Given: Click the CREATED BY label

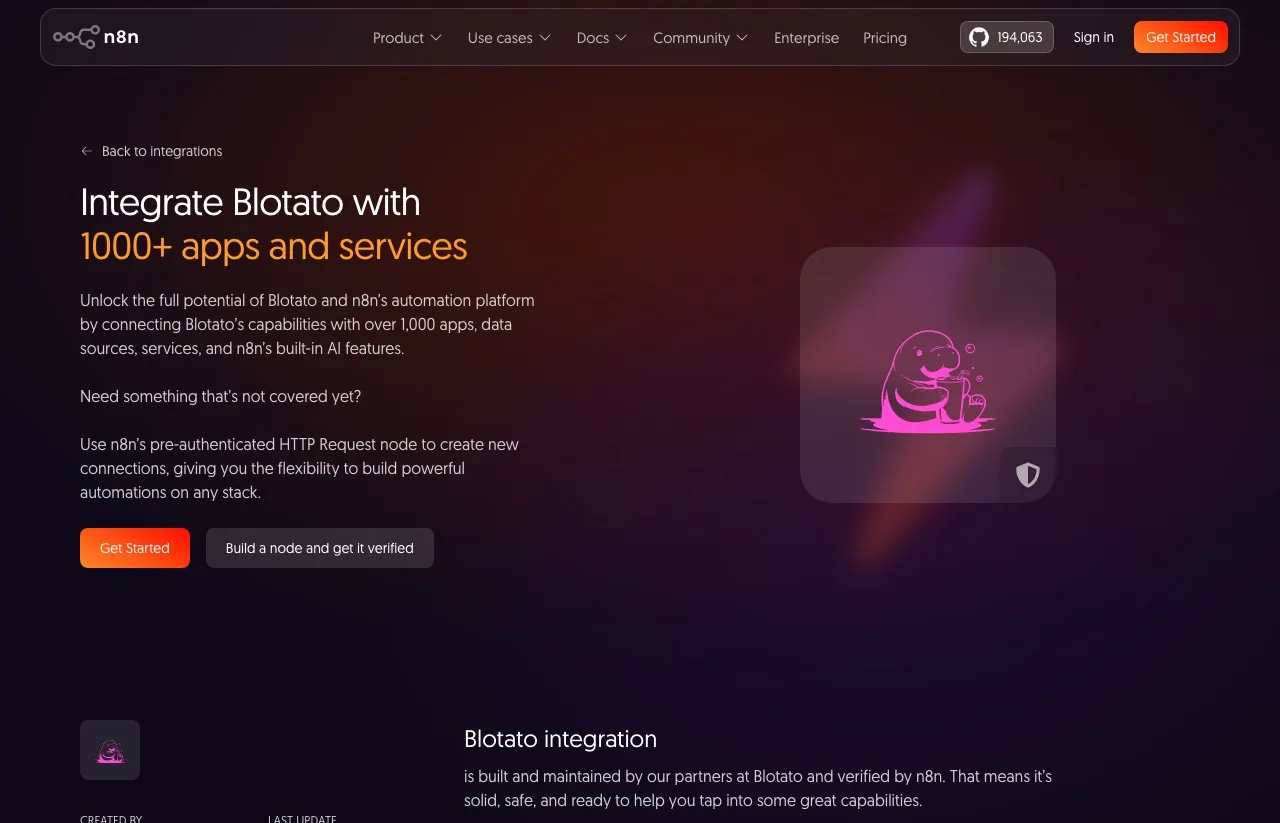Looking at the screenshot, I should click(111, 819).
